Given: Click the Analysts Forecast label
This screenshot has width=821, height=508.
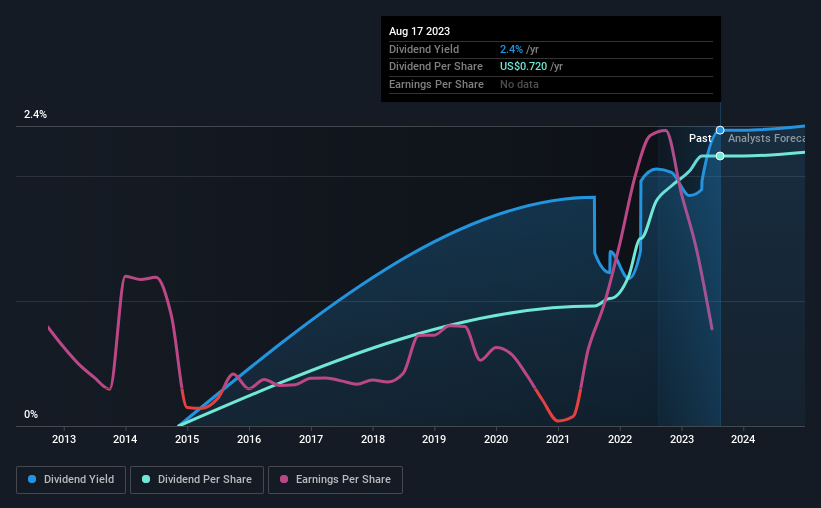Looking at the screenshot, I should pos(766,138).
